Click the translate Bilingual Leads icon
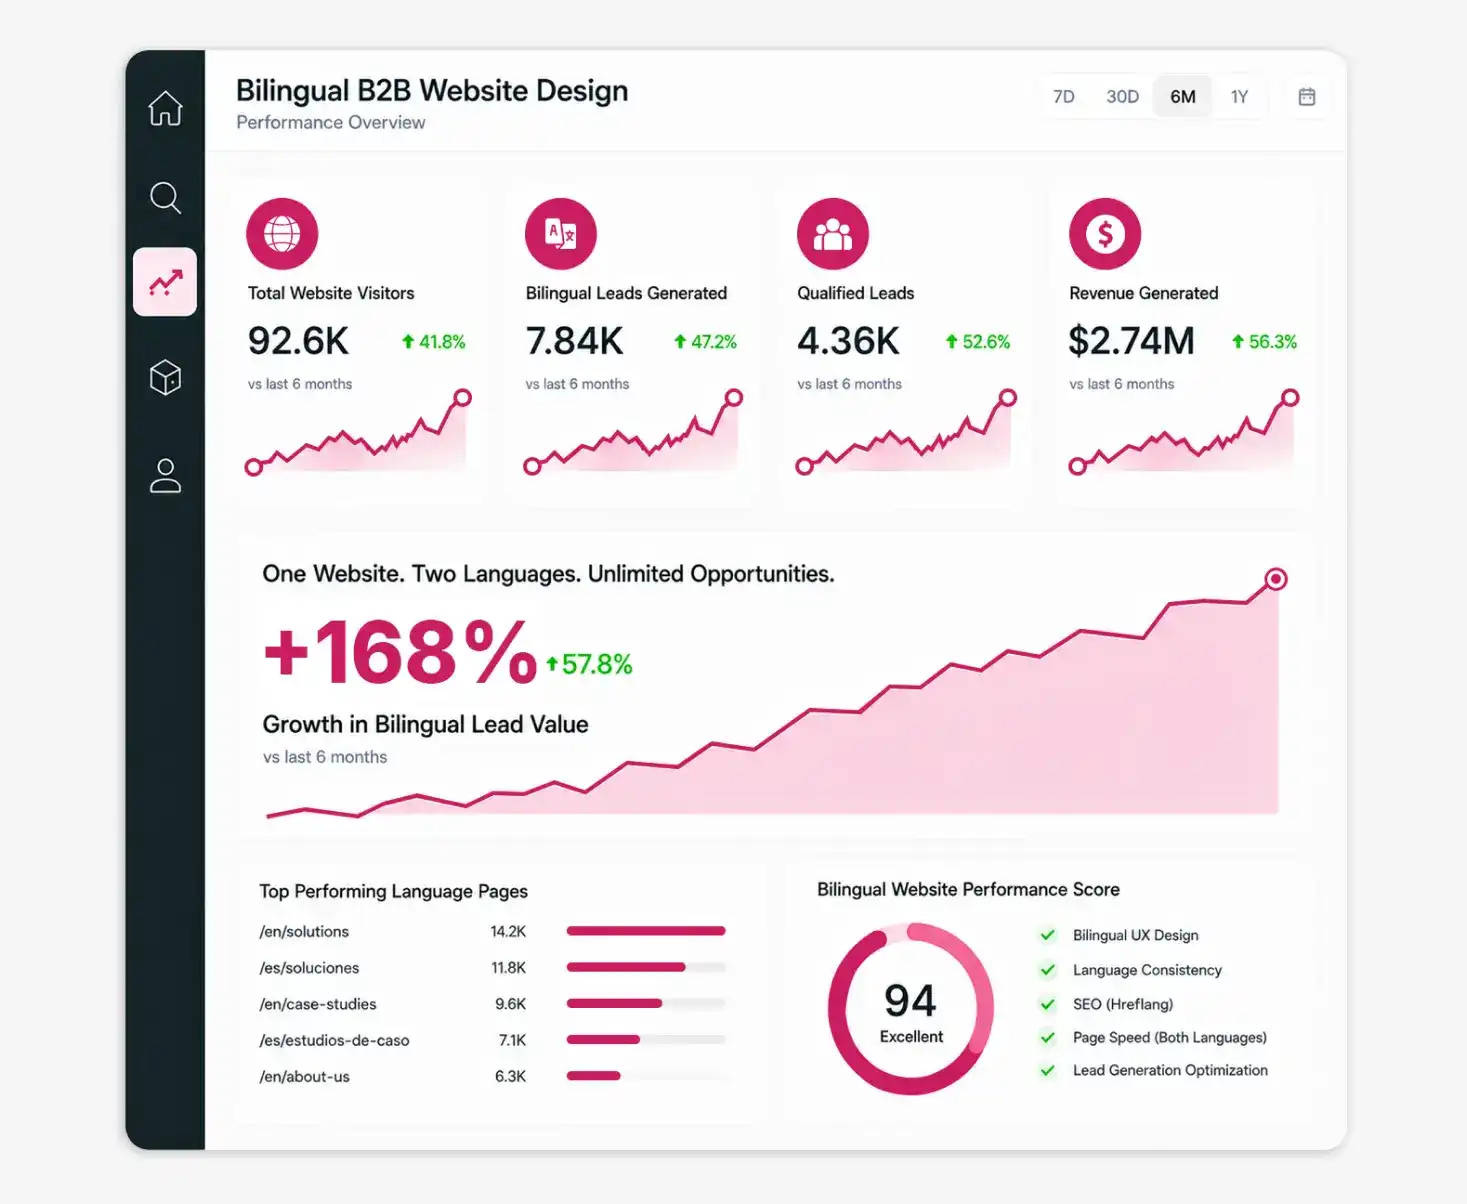1467x1204 pixels. point(561,234)
